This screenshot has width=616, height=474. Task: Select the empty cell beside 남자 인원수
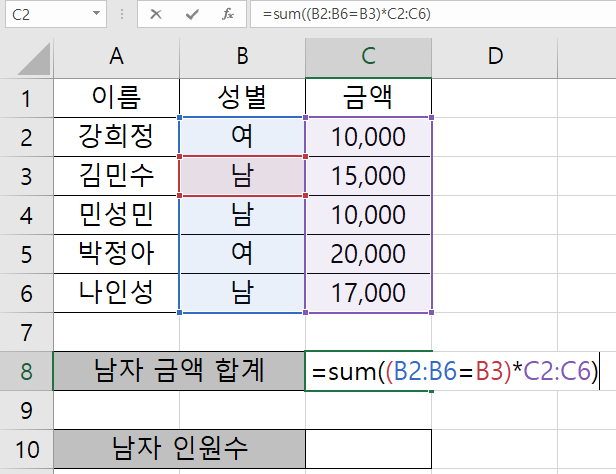pos(368,449)
